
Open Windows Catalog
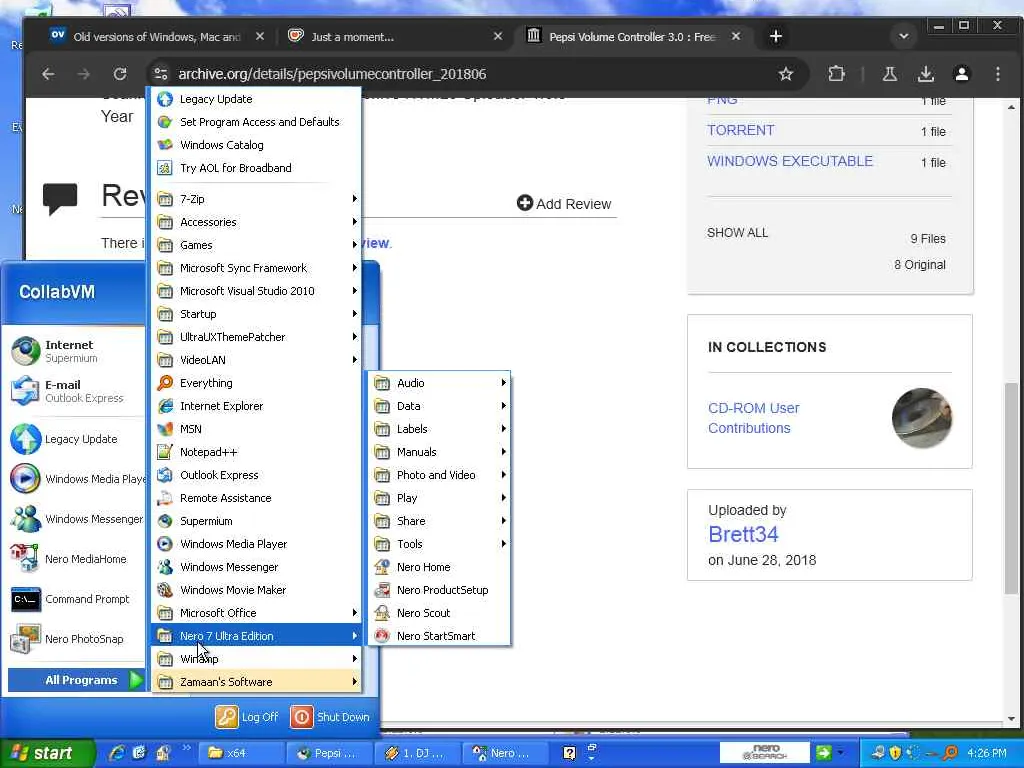(257, 144)
